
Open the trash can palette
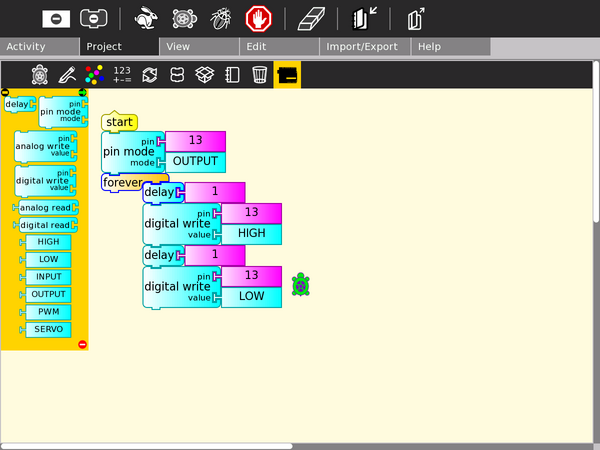coord(259,74)
